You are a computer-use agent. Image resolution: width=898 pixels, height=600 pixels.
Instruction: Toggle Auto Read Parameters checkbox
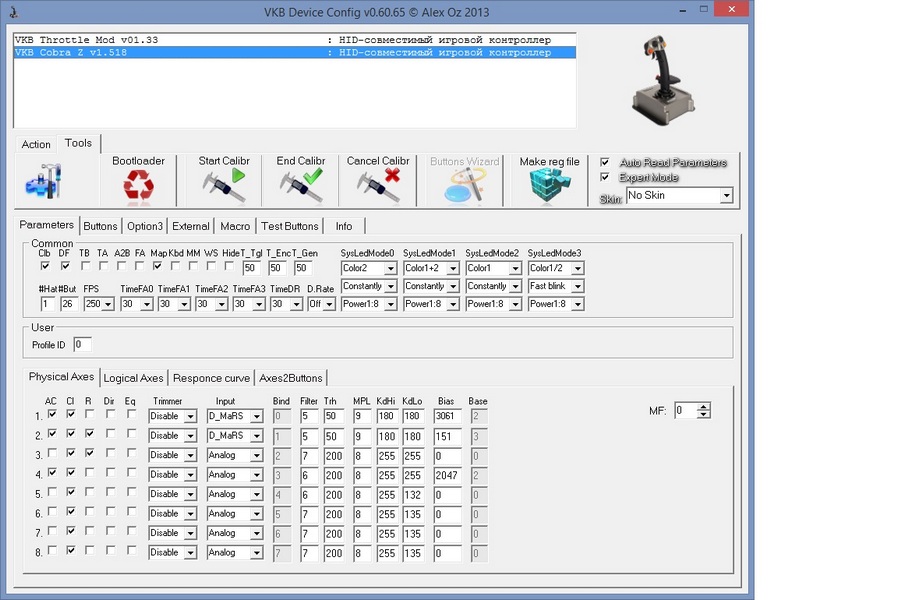[604, 162]
